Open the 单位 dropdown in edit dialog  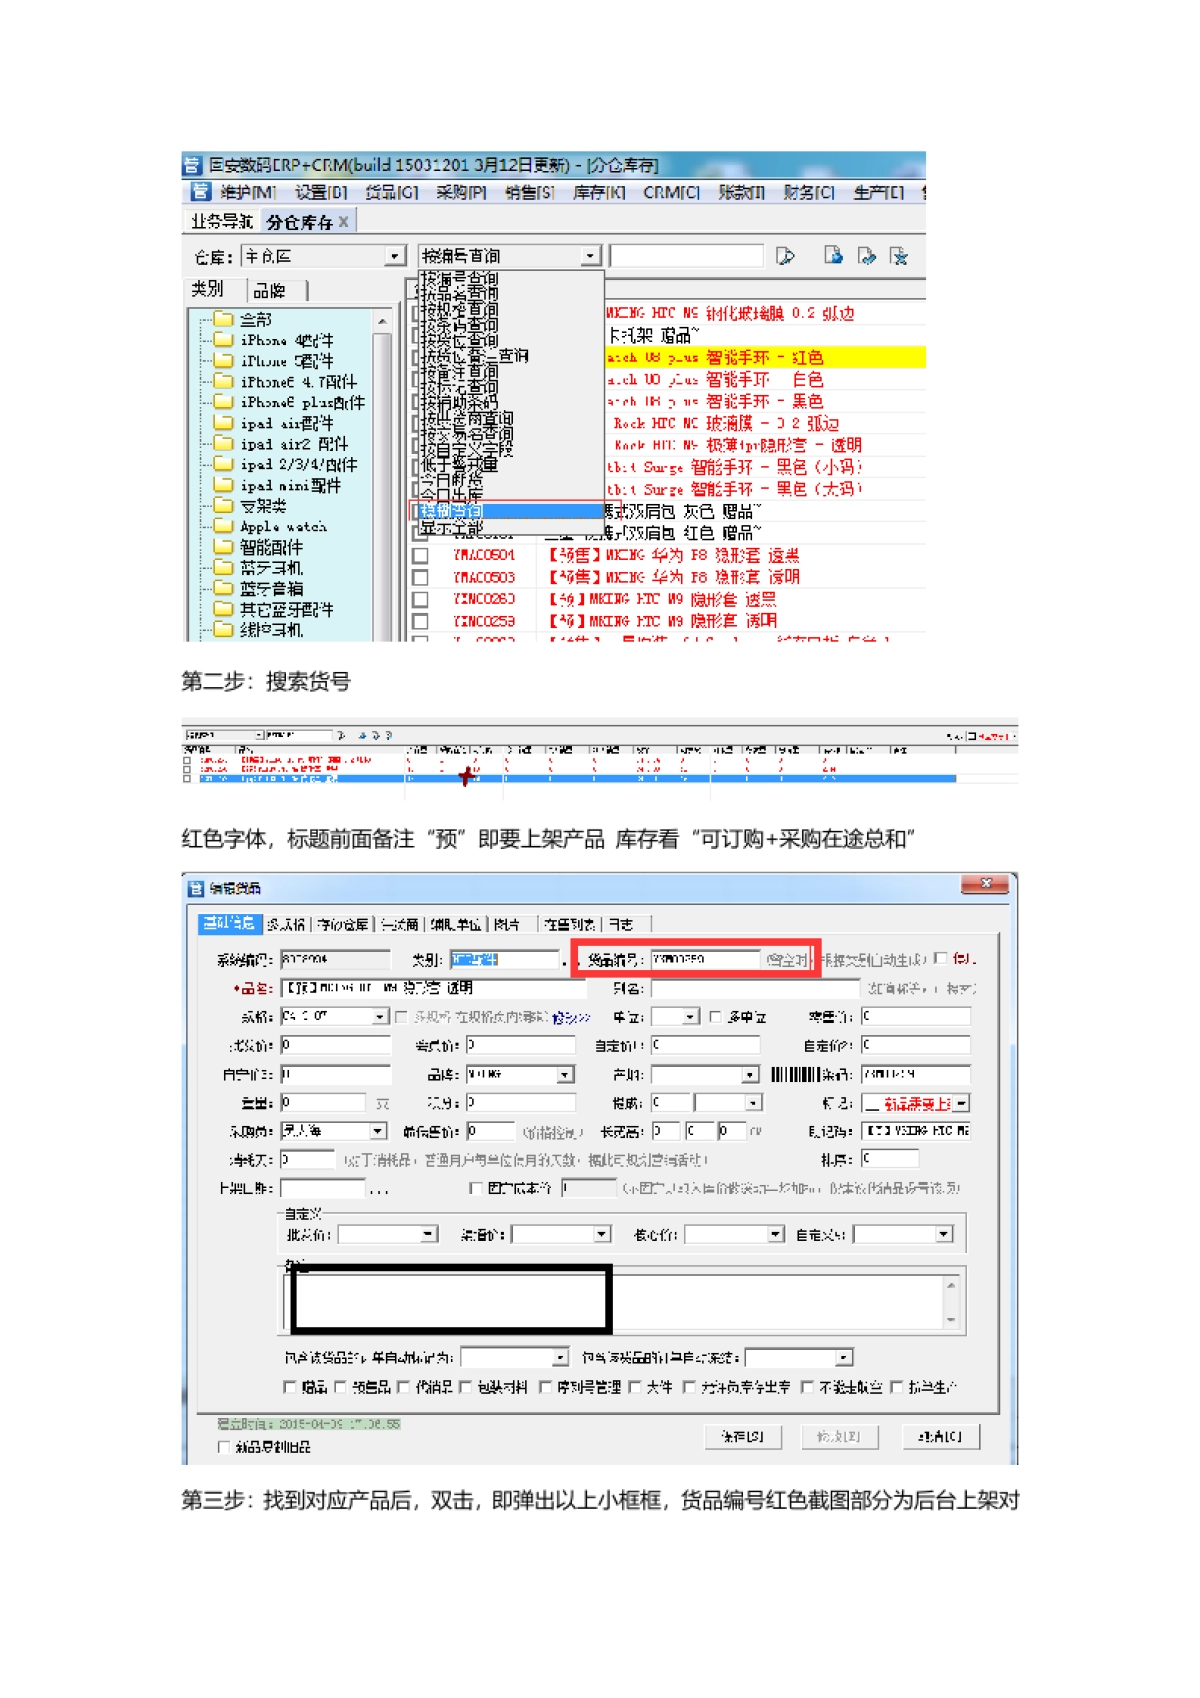pos(691,1017)
